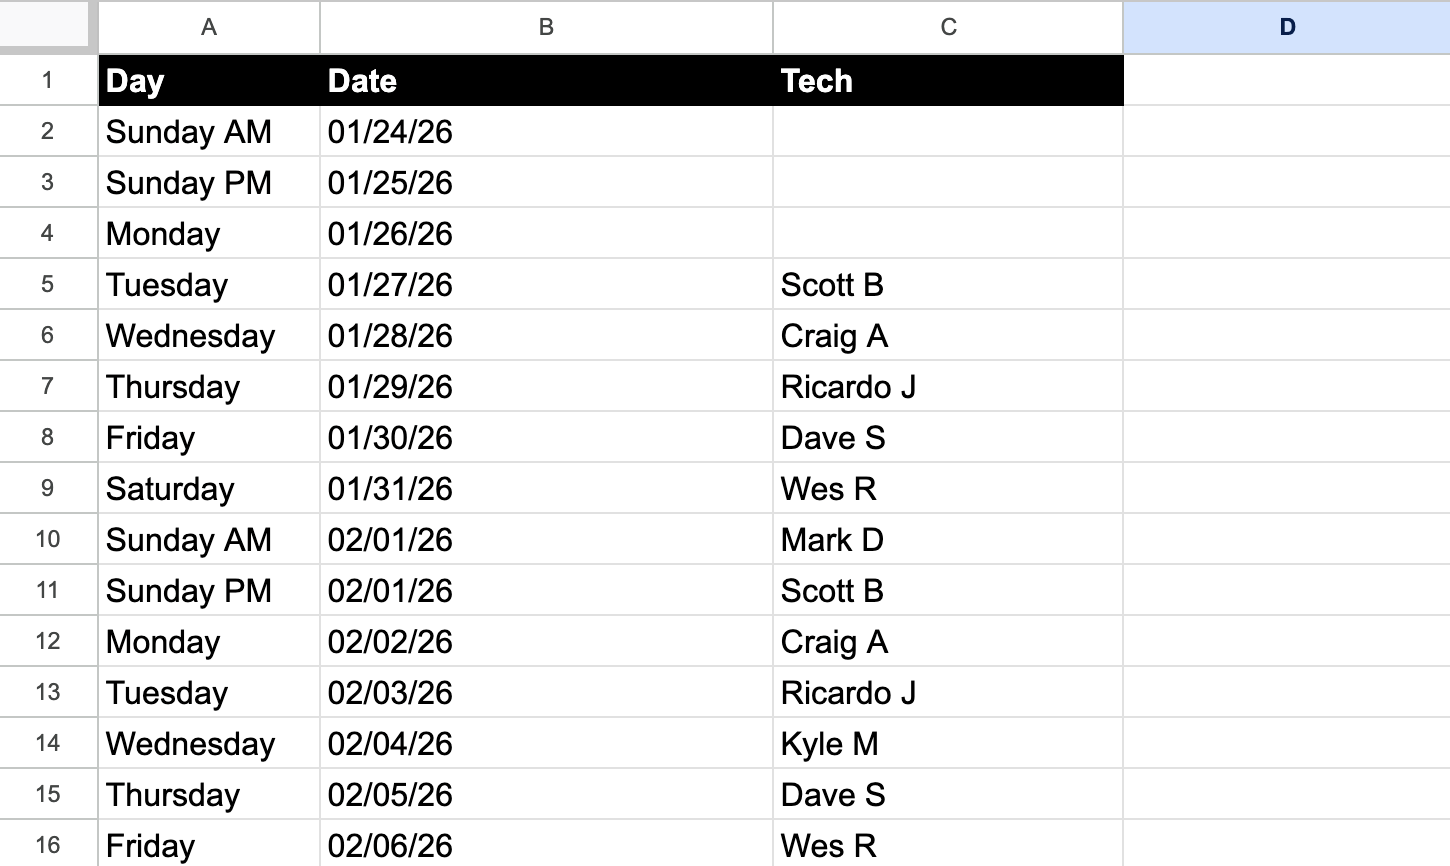The width and height of the screenshot is (1450, 866).
Task: Click the cell containing Kyle M
Action: click(946, 742)
